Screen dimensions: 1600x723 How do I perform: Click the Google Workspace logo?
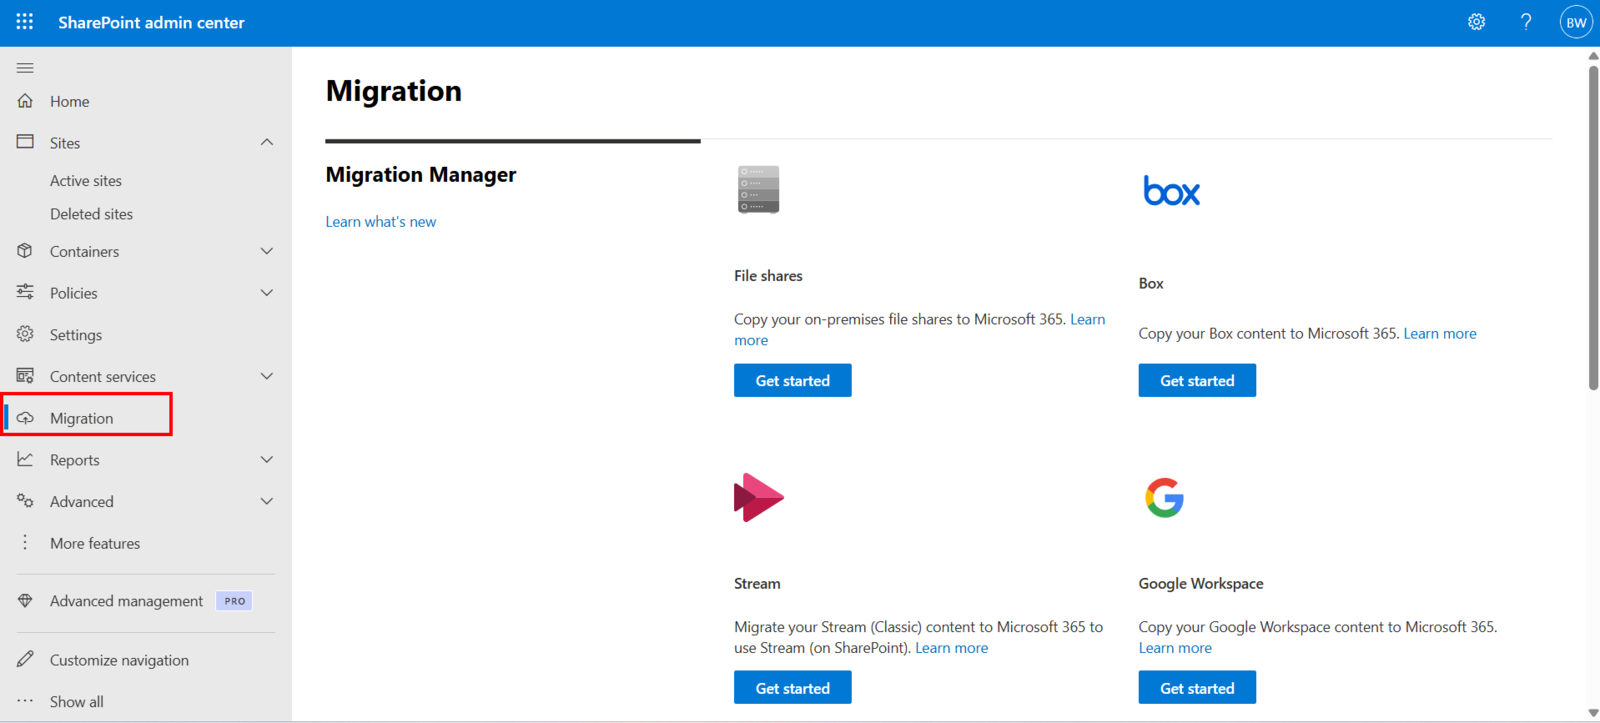click(x=1164, y=498)
